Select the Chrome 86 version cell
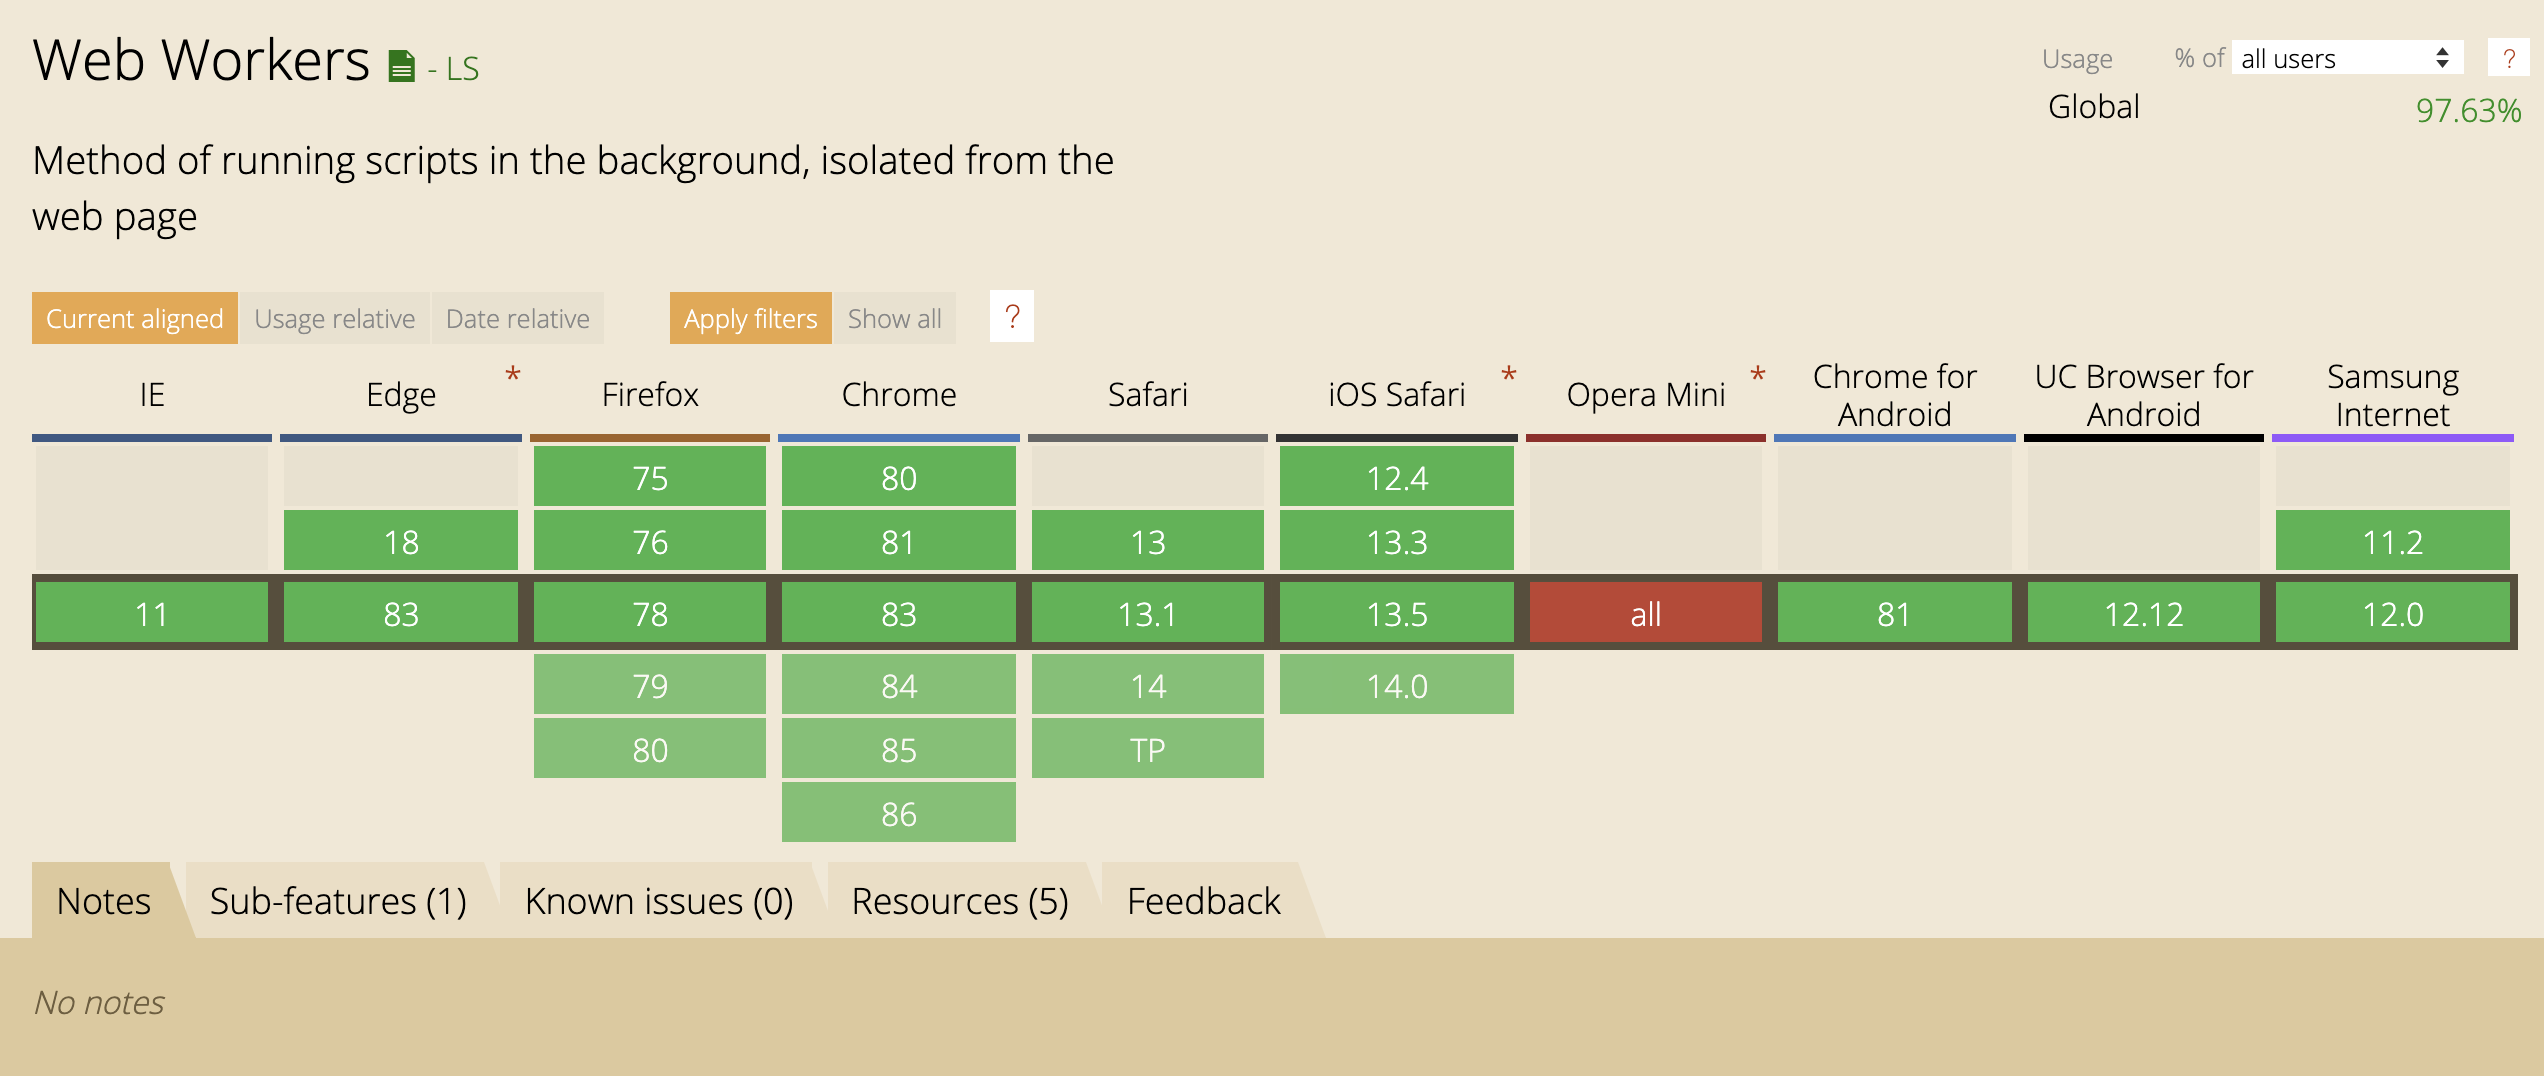This screenshot has width=2544, height=1076. pos(899,812)
